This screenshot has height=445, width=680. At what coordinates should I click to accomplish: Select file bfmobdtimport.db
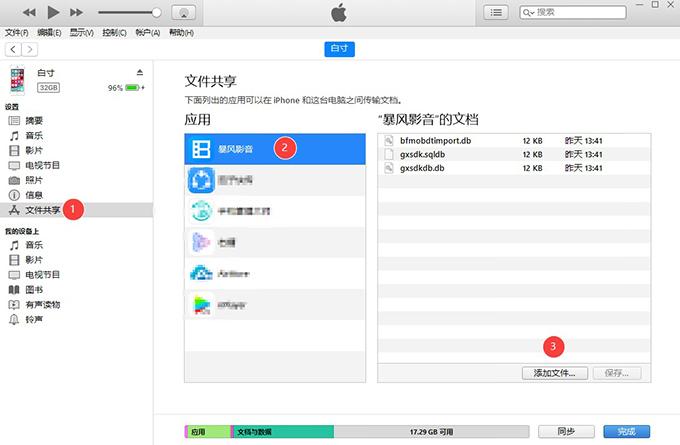(514, 141)
